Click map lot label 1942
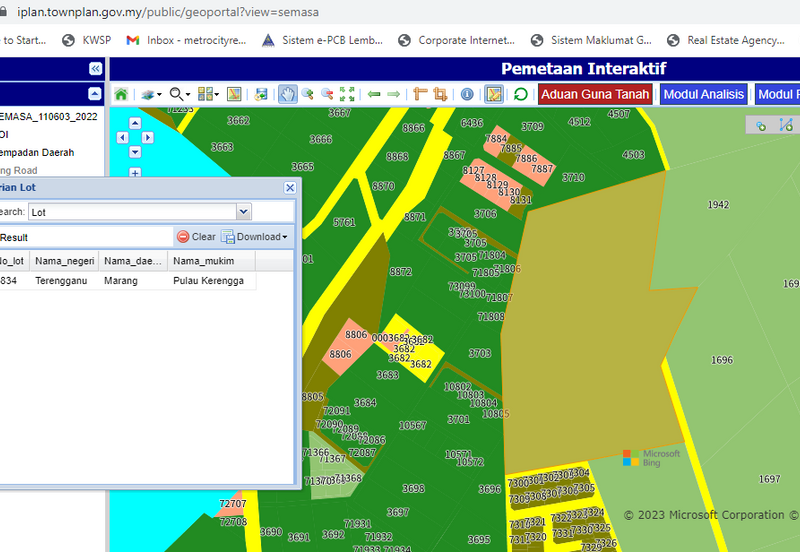This screenshot has height=552, width=800. (718, 205)
